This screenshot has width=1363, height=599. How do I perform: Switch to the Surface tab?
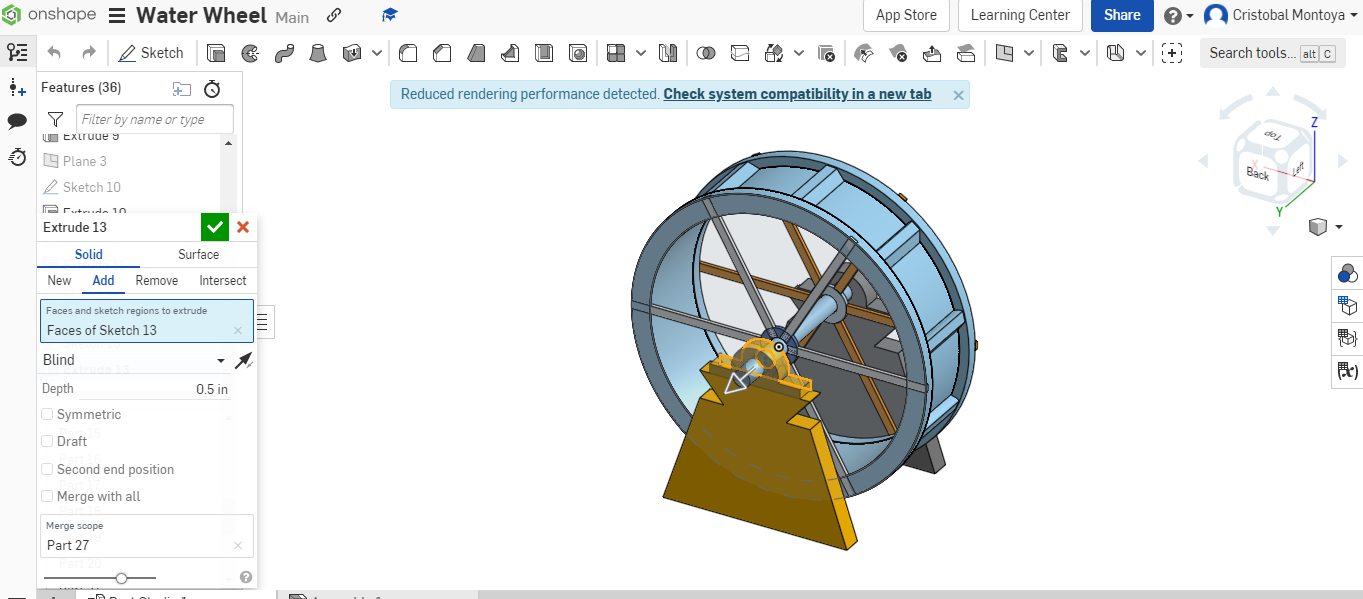click(199, 254)
